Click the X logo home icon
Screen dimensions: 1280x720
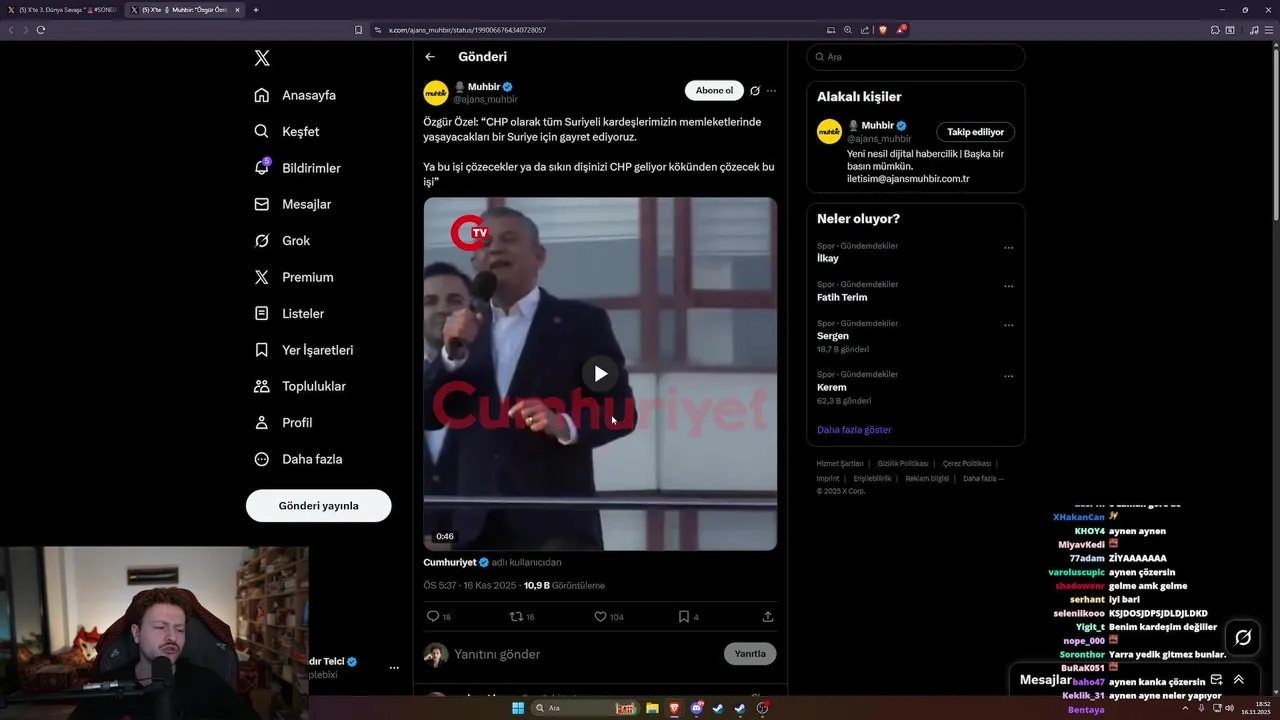(262, 58)
